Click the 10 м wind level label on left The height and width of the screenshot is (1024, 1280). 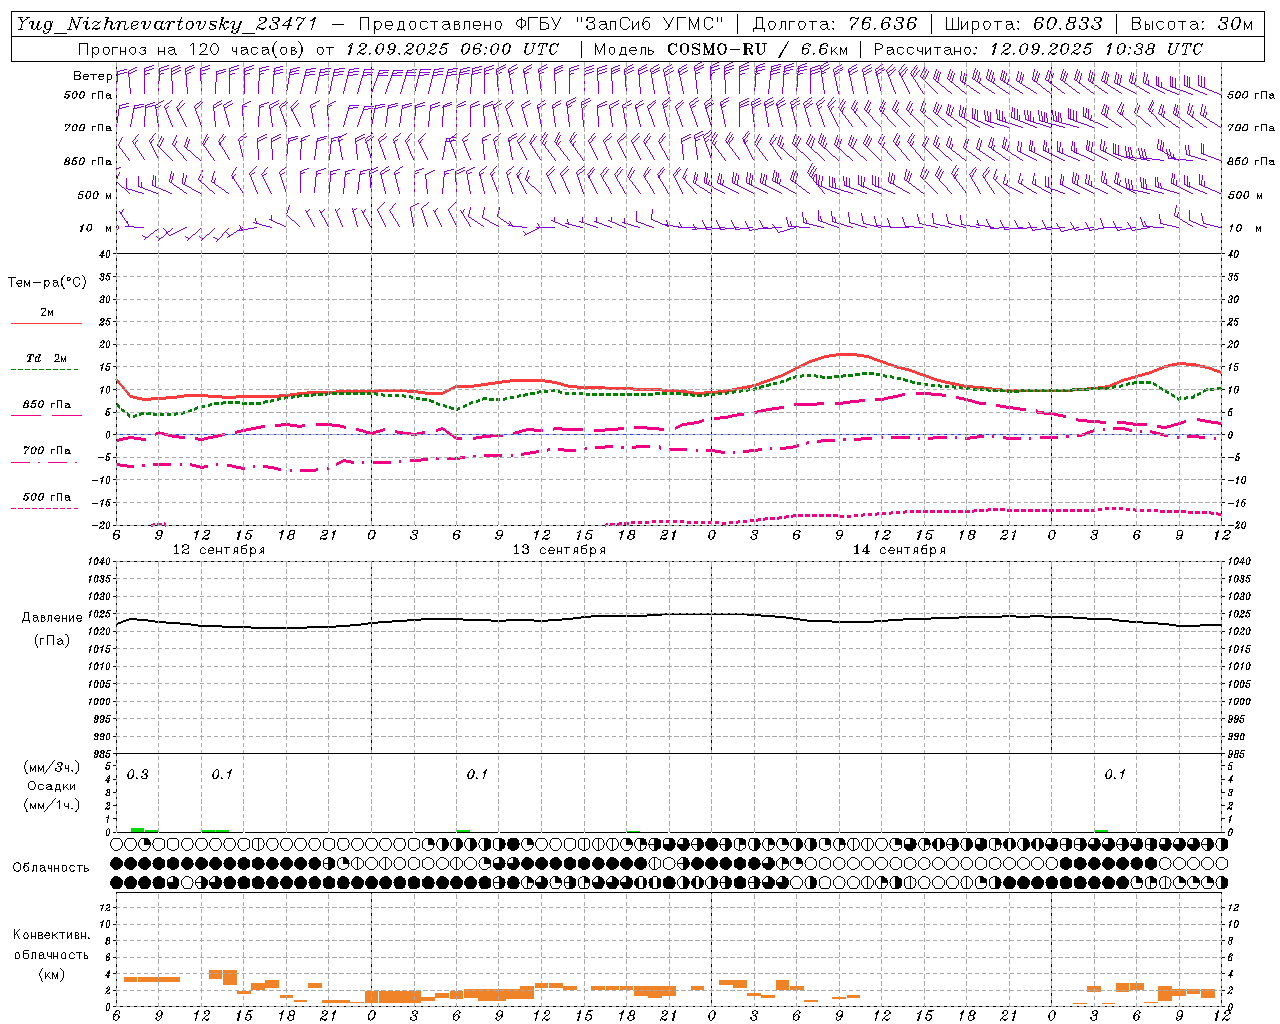[96, 228]
